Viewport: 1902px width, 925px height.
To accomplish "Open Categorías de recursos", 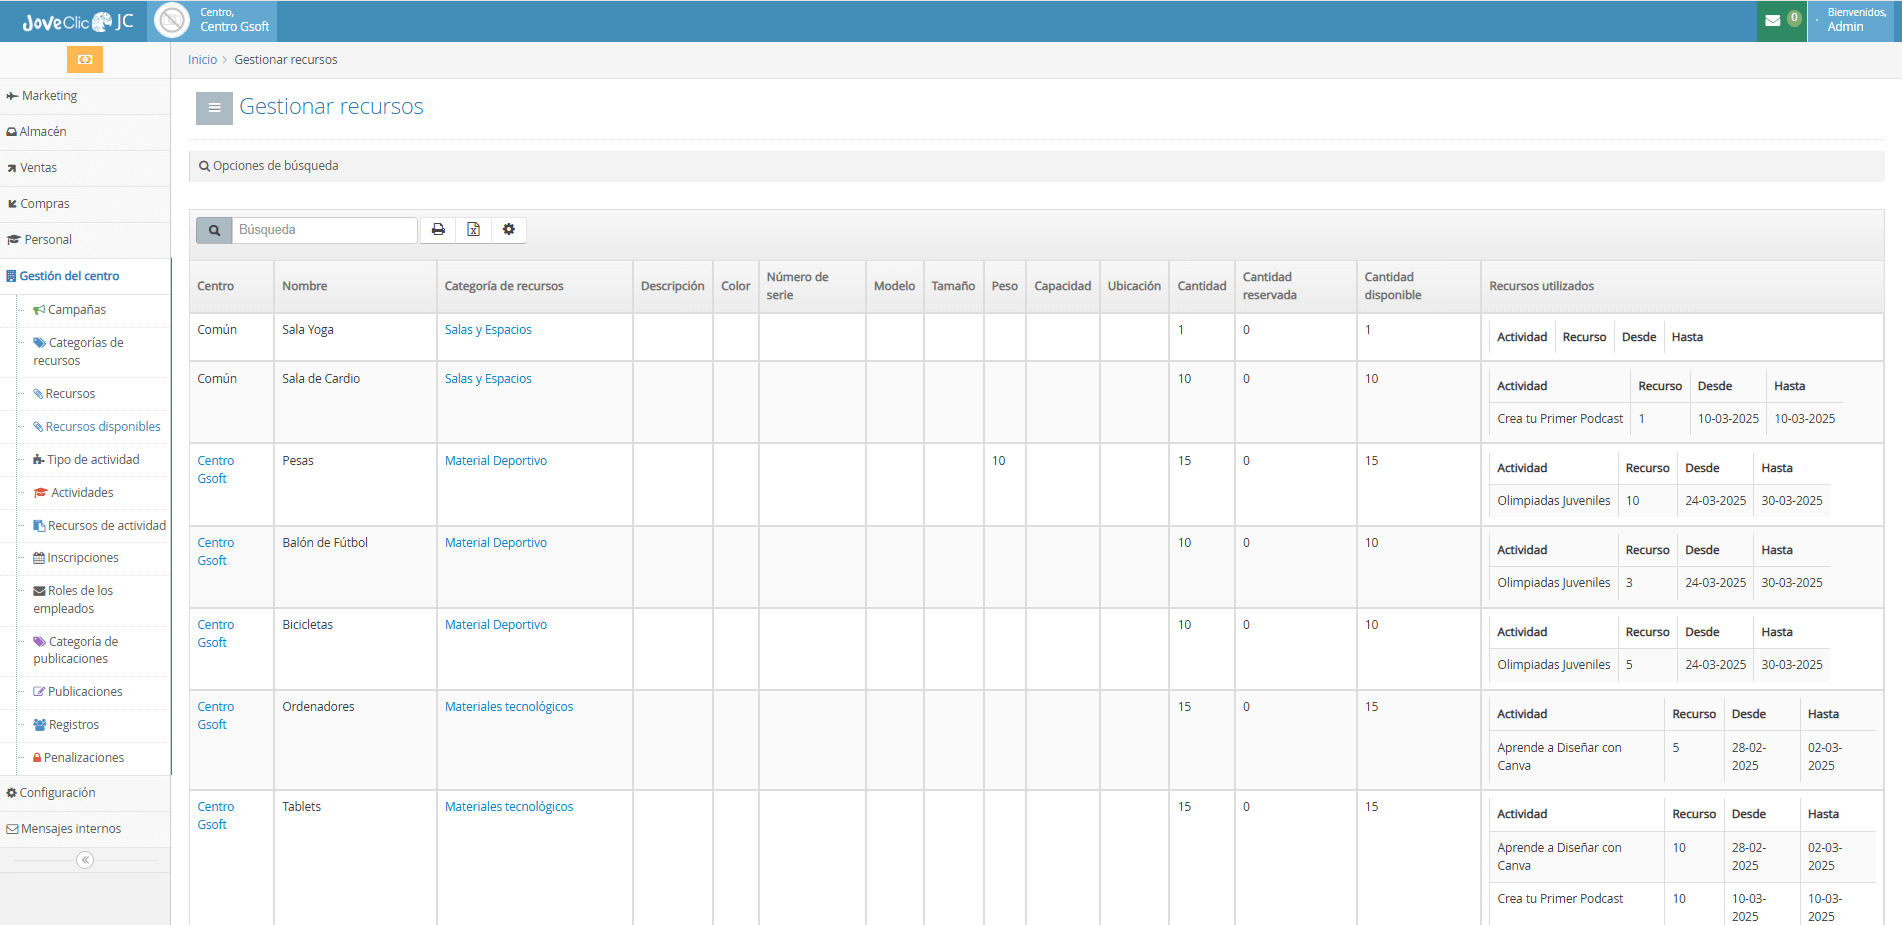I will coord(78,351).
